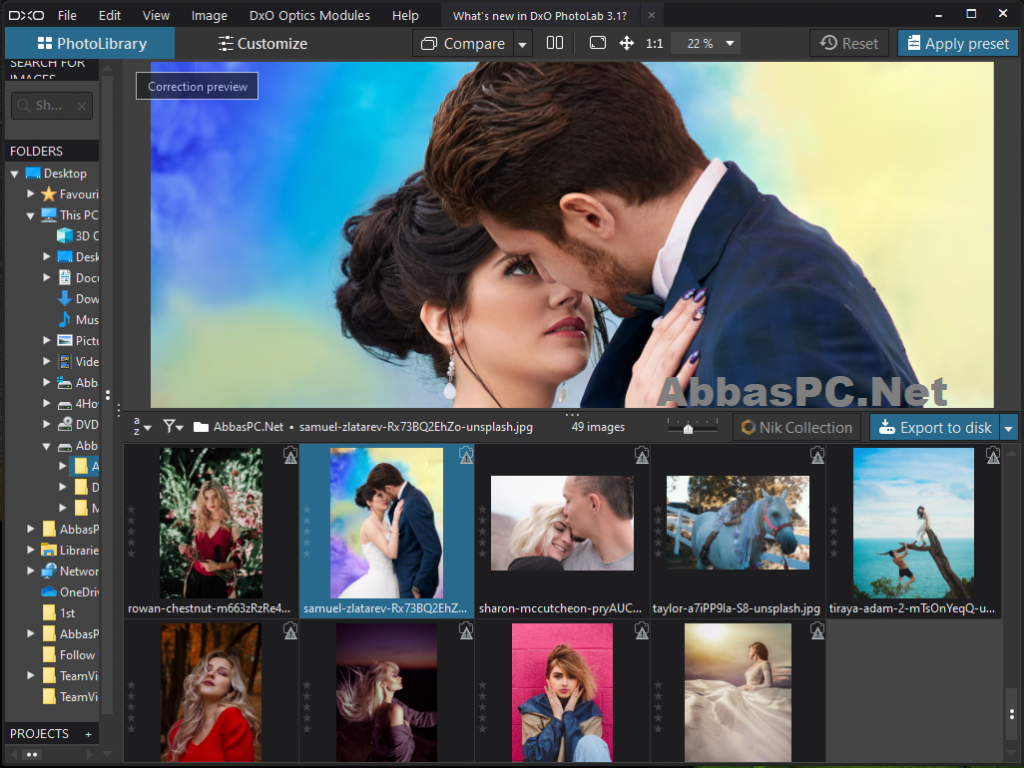Screen dimensions: 1024x768
Task: Click the search images input field
Action: [x=52, y=106]
